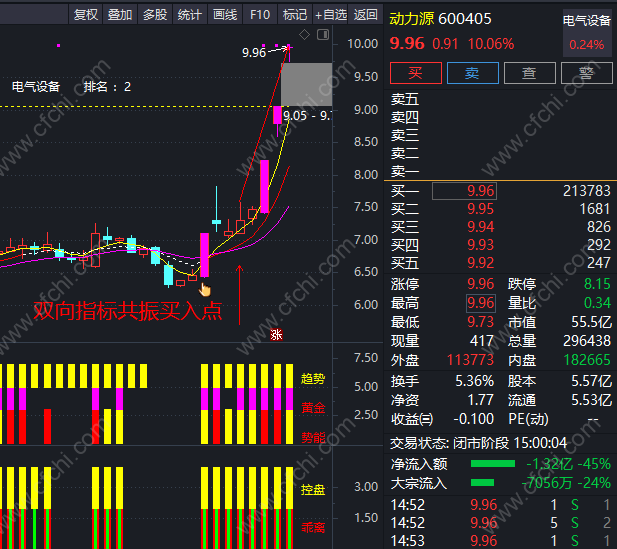Screen dimensions: 617x549
Task: Click the 涨停 limit-up price 9.96
Action: tap(480, 284)
